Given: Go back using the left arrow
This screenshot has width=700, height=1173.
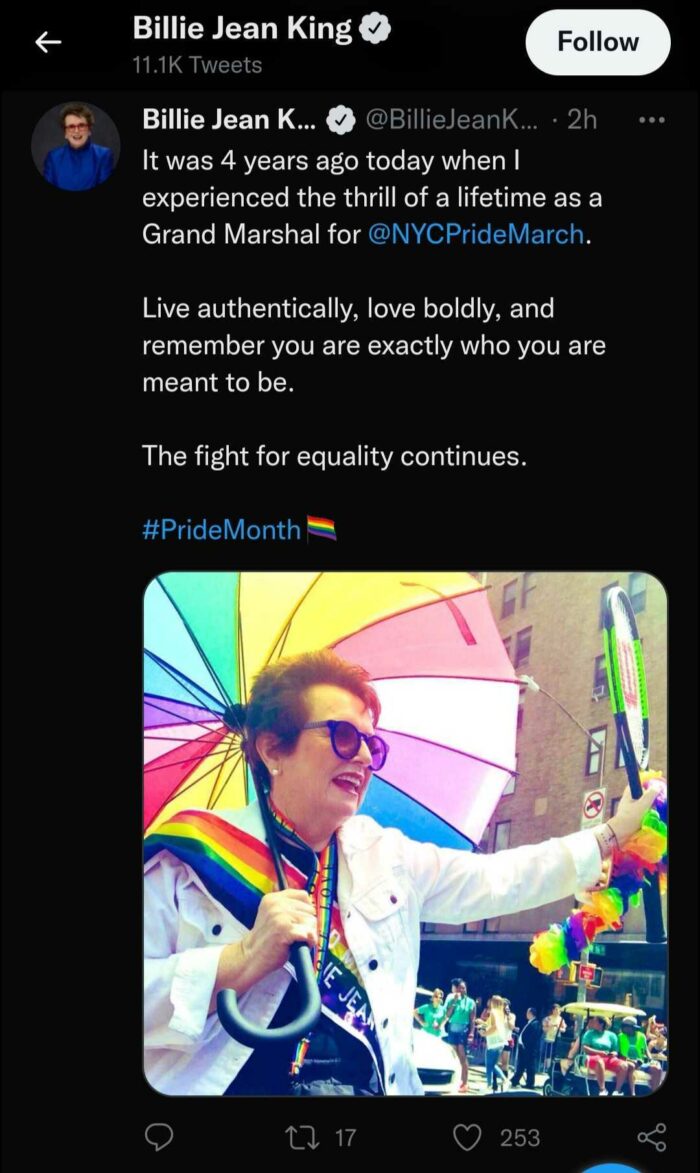Looking at the screenshot, I should [x=49, y=43].
